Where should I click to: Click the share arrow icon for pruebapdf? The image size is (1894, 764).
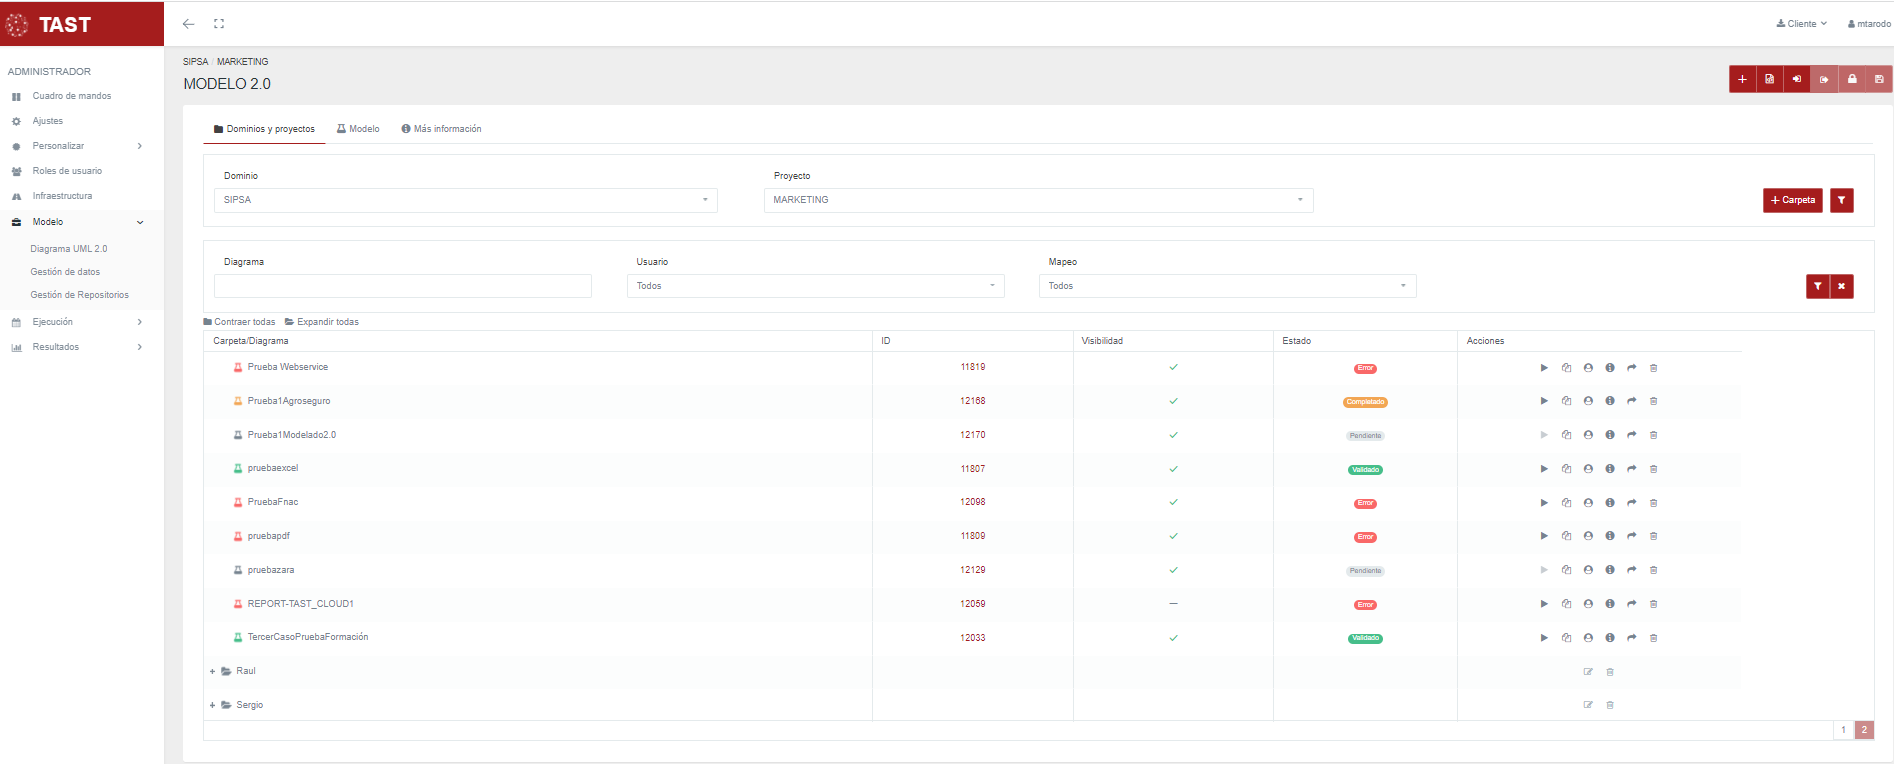[1631, 536]
